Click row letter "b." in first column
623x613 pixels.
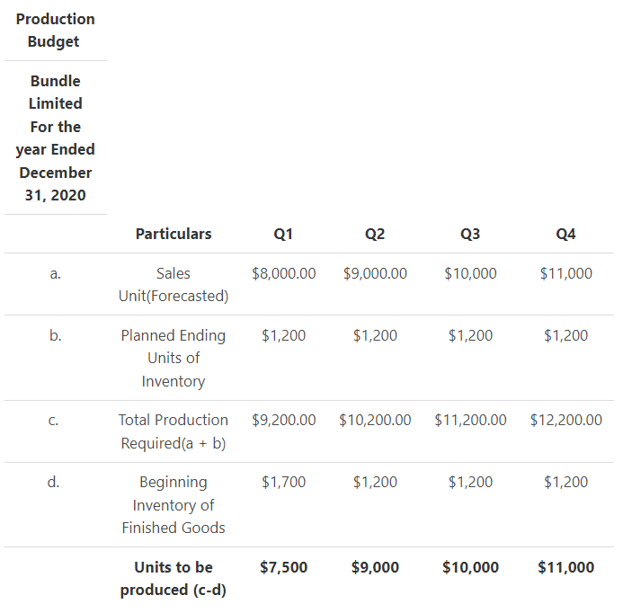point(55,335)
